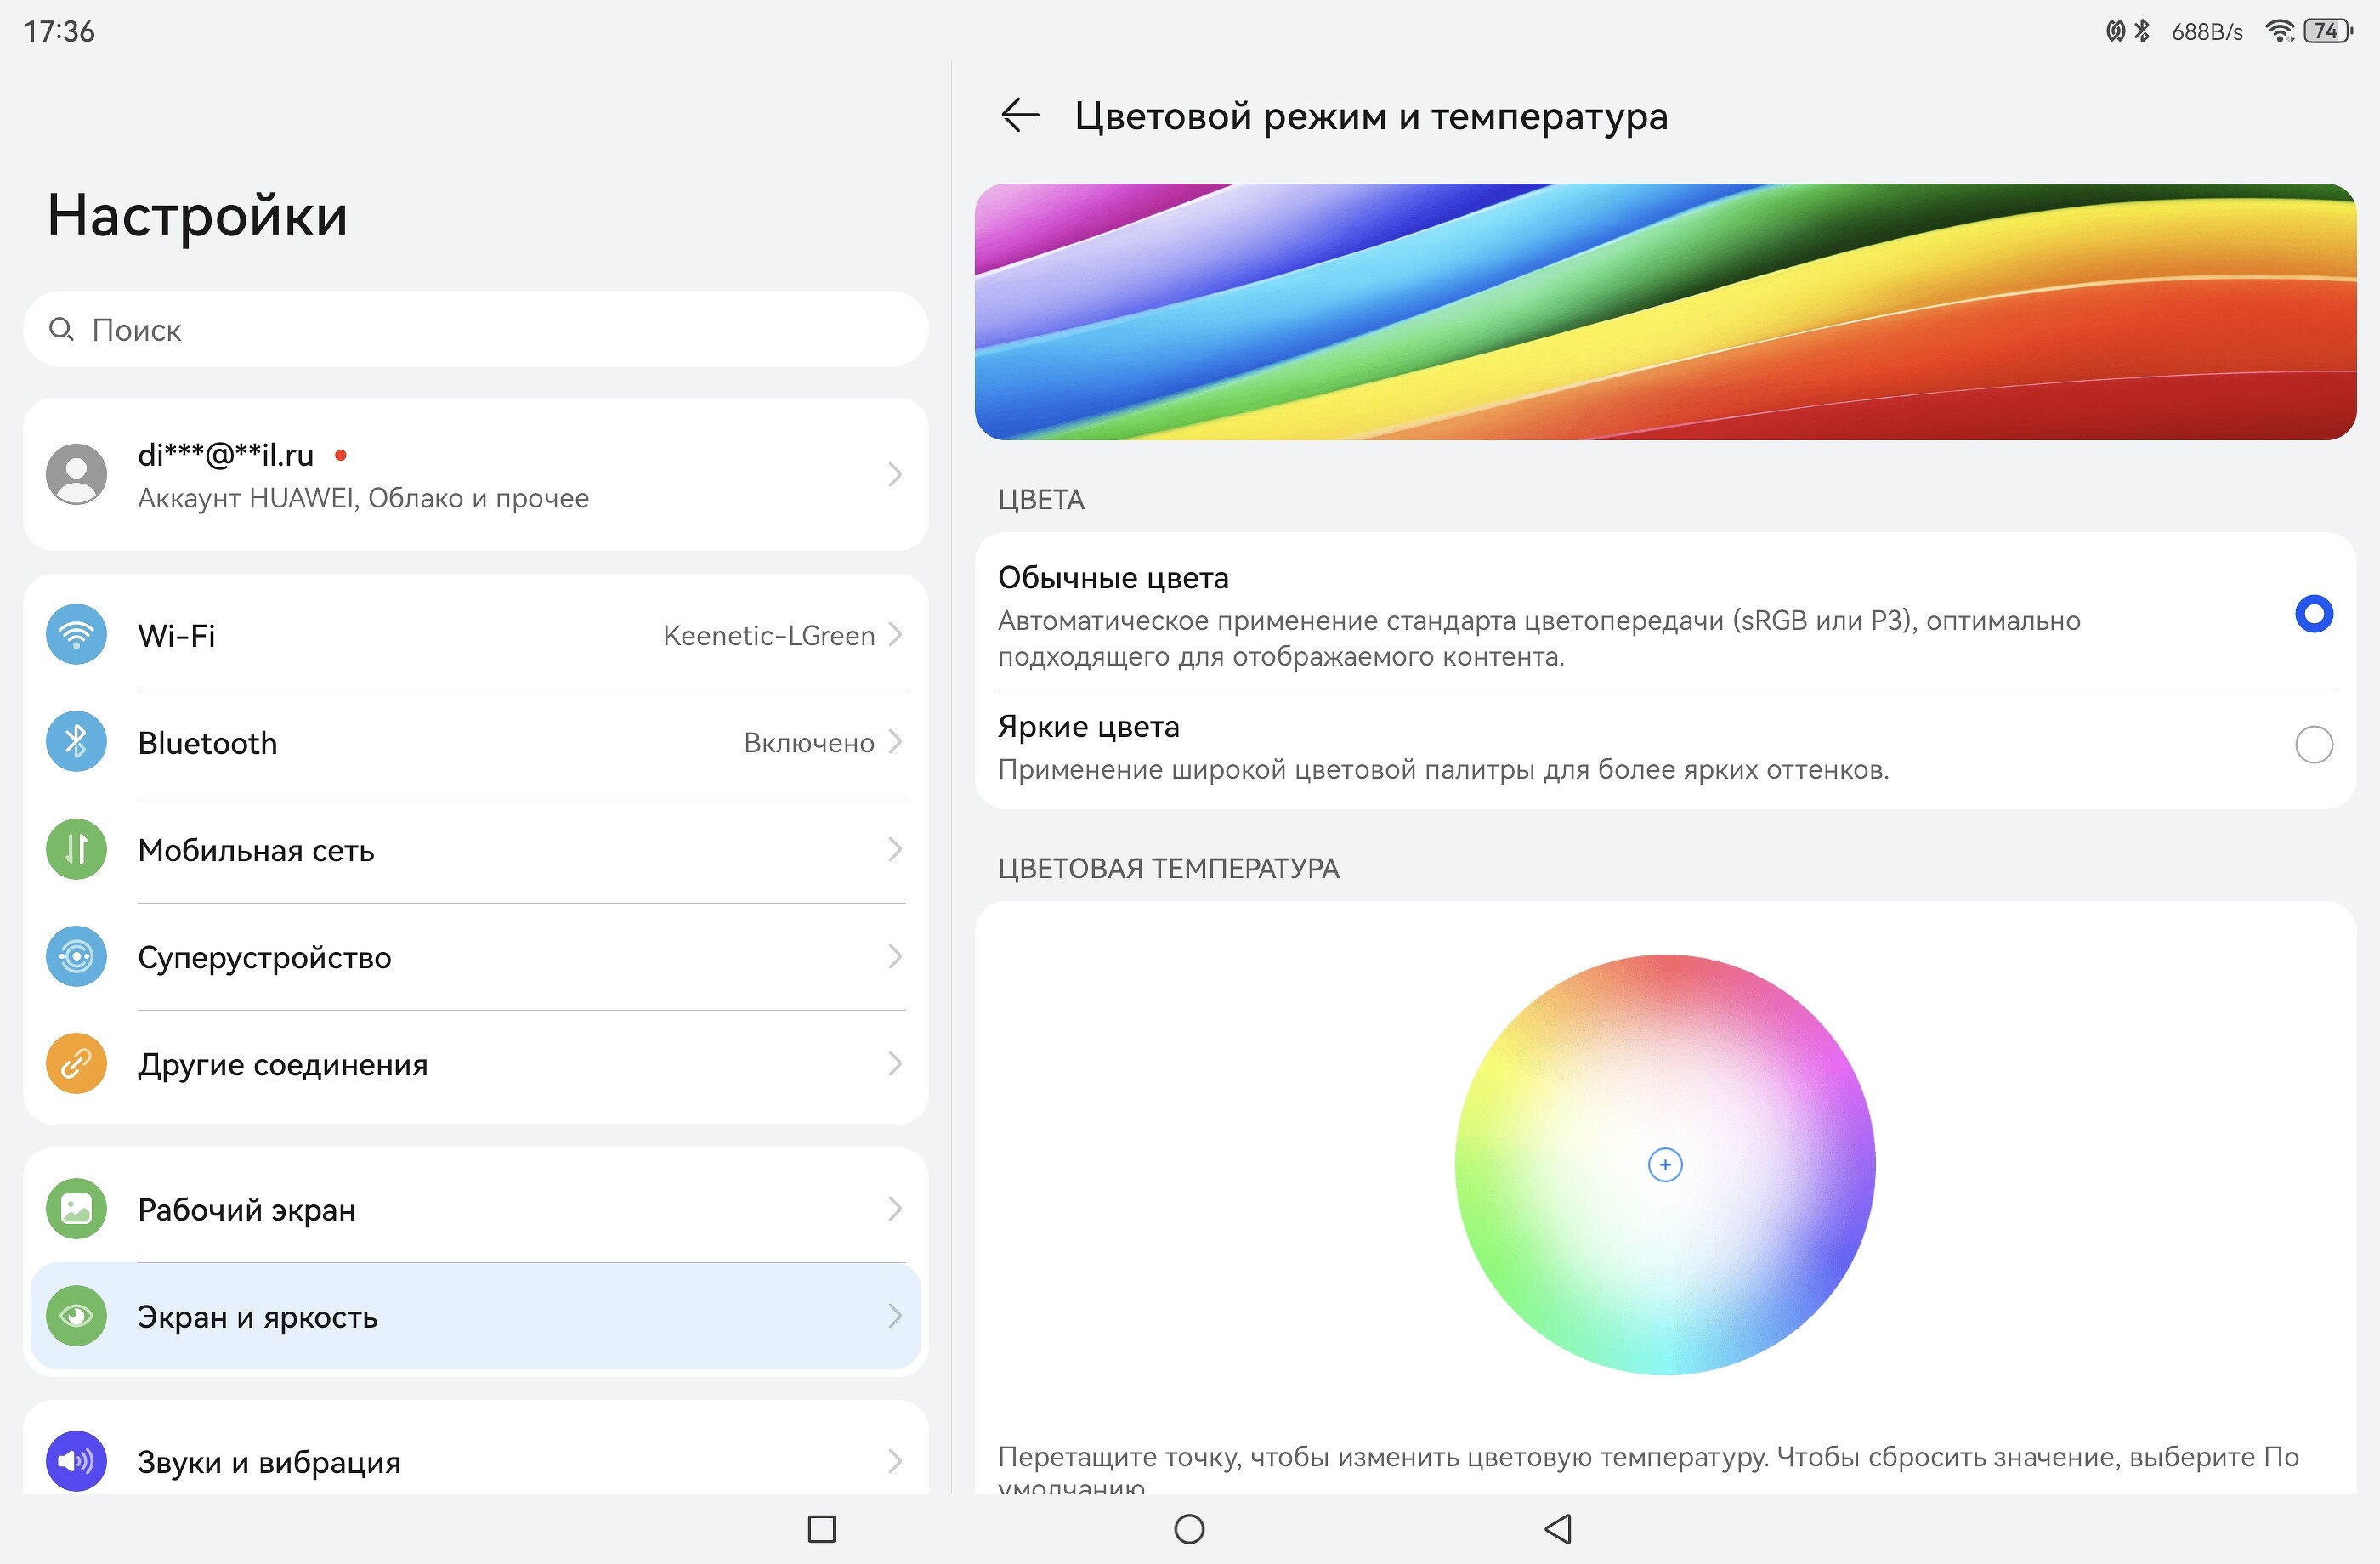Tap the Рабочий экран icon
The width and height of the screenshot is (2380, 1564).
tap(76, 1209)
